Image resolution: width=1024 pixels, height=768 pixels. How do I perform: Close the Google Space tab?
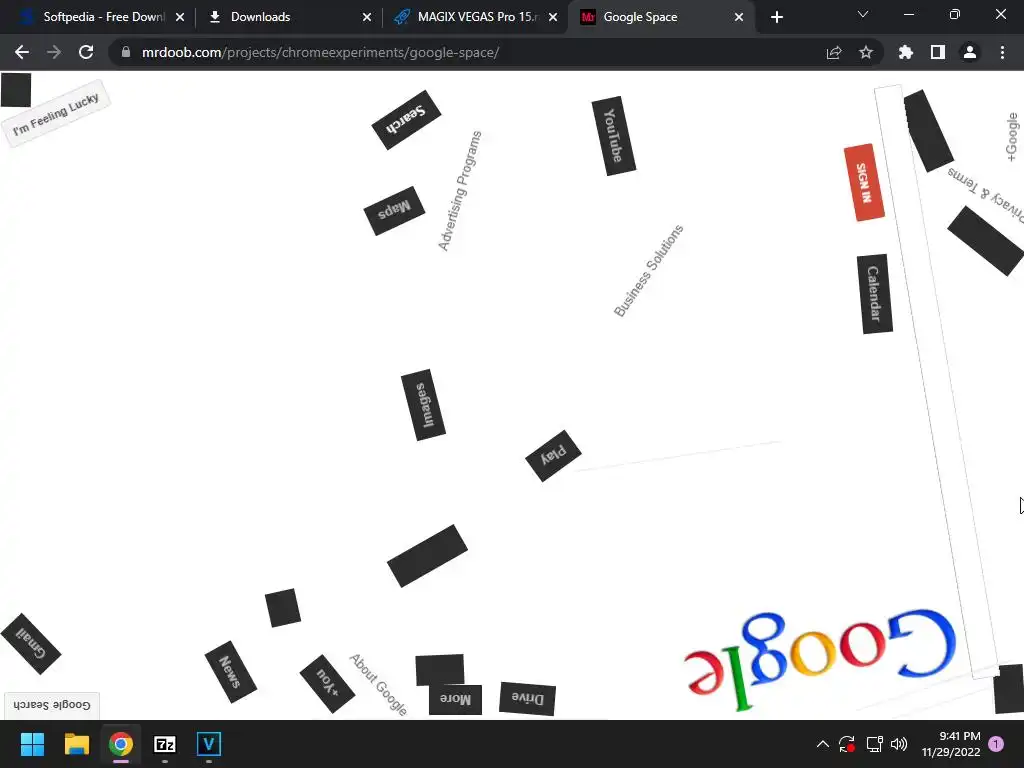tap(739, 17)
